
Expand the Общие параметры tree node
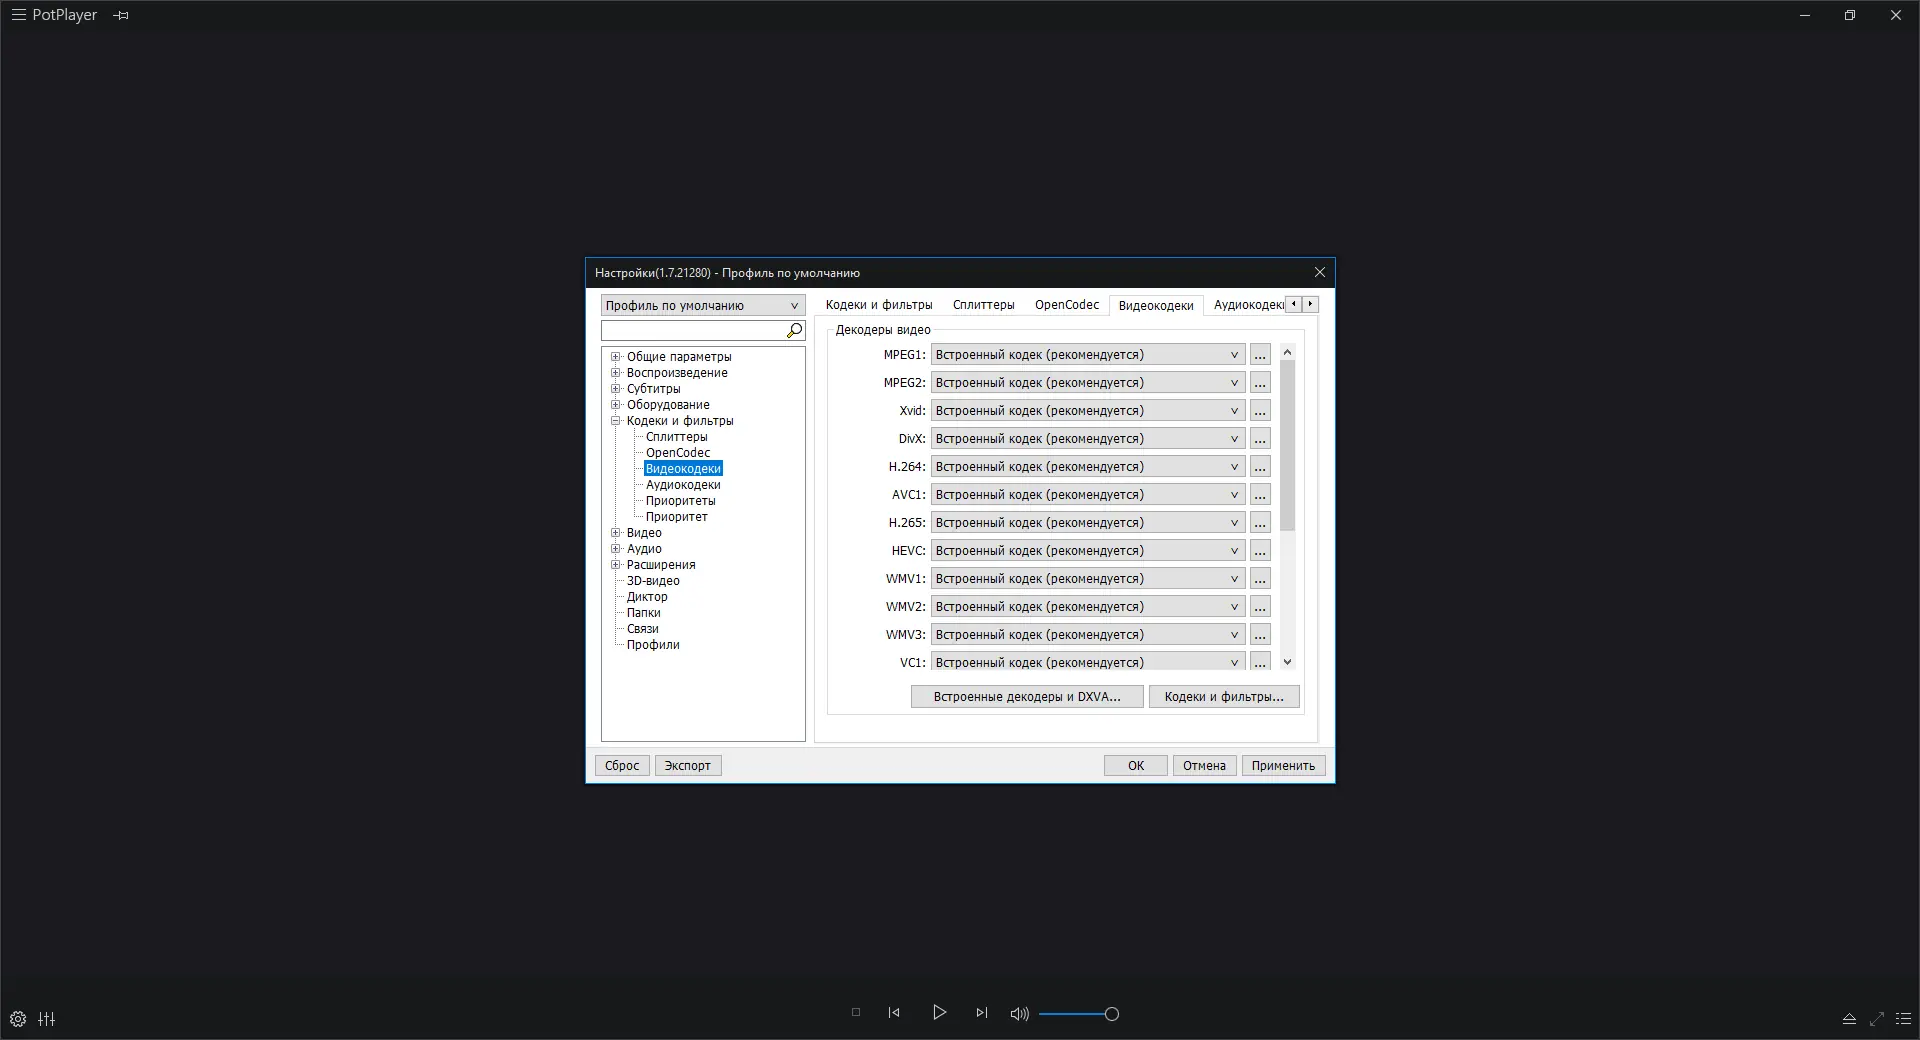(x=616, y=357)
